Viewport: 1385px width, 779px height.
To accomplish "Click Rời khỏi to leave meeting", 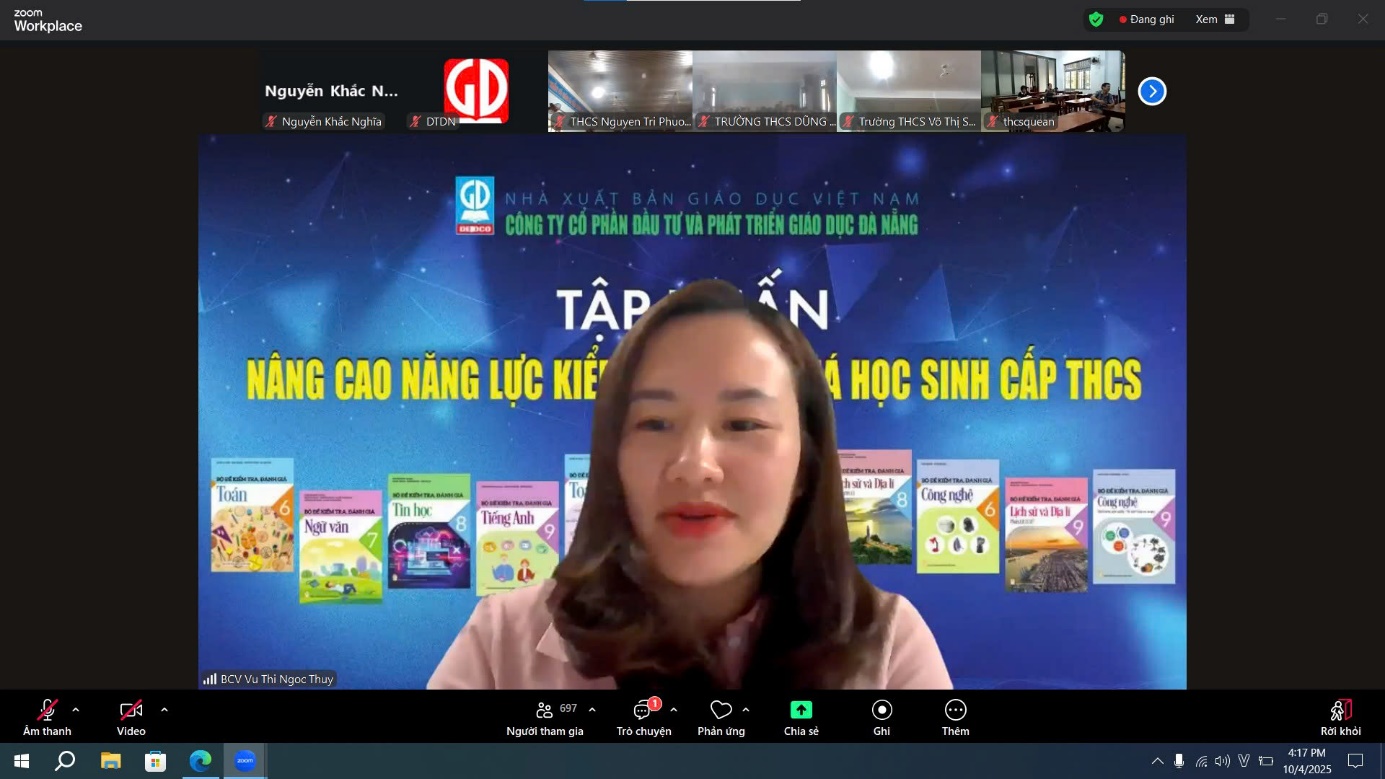I will click(x=1340, y=716).
